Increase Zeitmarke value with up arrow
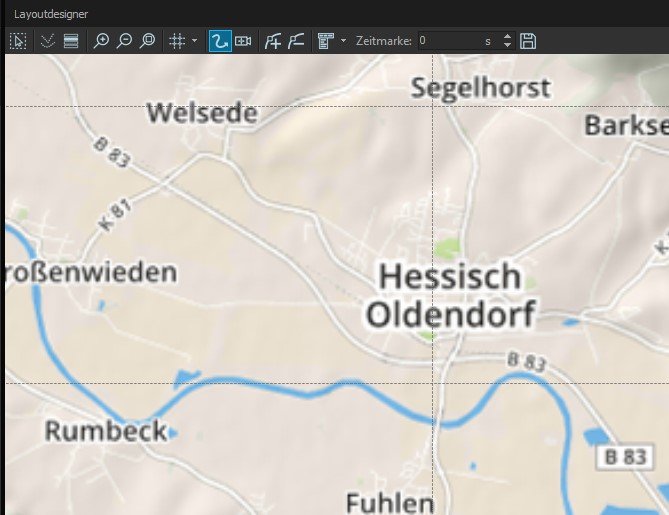This screenshot has height=515, width=669. click(x=508, y=37)
